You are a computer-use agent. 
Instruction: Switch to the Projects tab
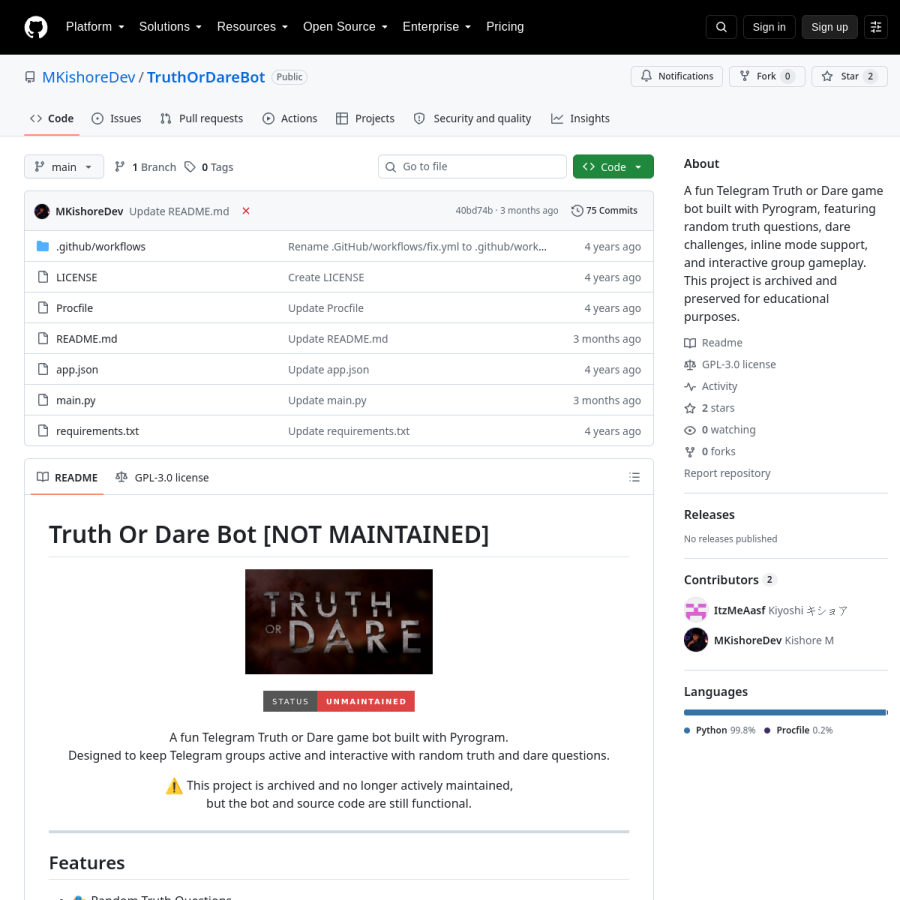[x=365, y=118]
